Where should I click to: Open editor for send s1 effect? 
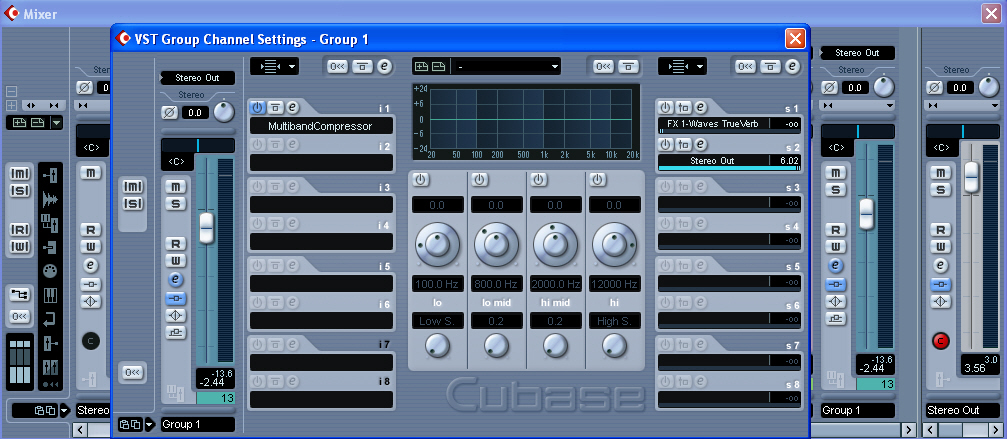pos(700,107)
